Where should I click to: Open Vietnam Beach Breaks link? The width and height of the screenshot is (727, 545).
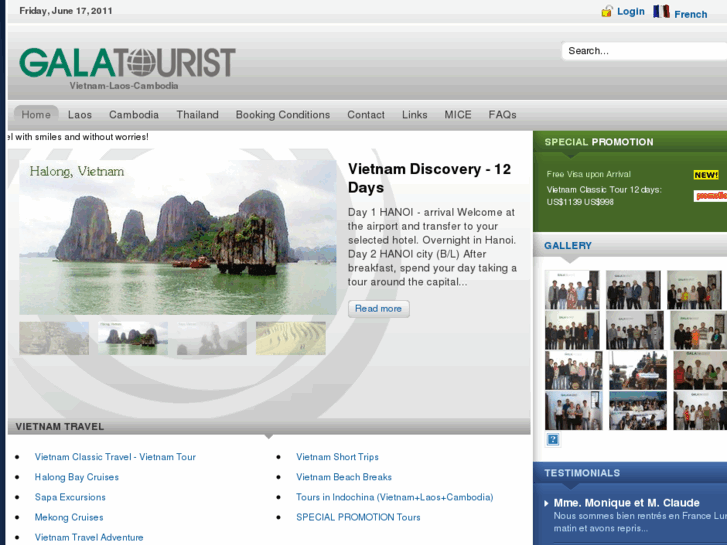tap(344, 477)
